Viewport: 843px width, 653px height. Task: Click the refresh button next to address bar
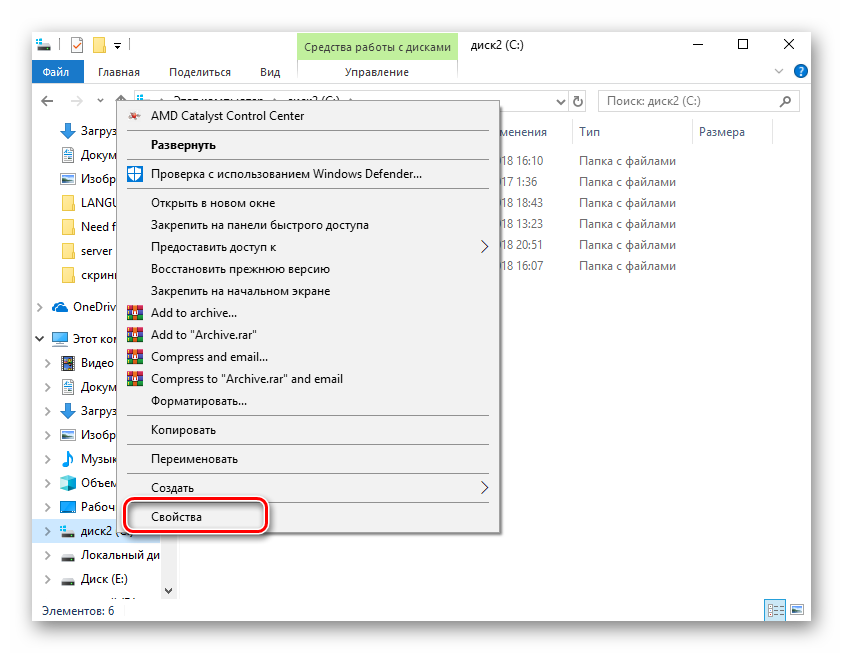[577, 101]
